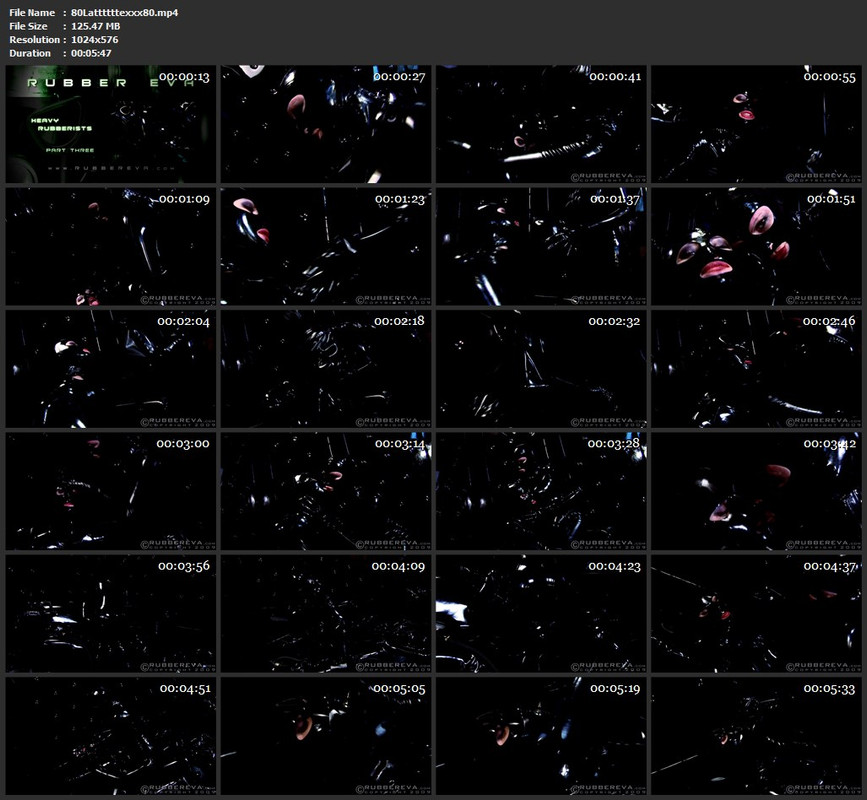Select the thumbnail timestamped 00:04:51
This screenshot has width=867, height=800.
pos(111,736)
